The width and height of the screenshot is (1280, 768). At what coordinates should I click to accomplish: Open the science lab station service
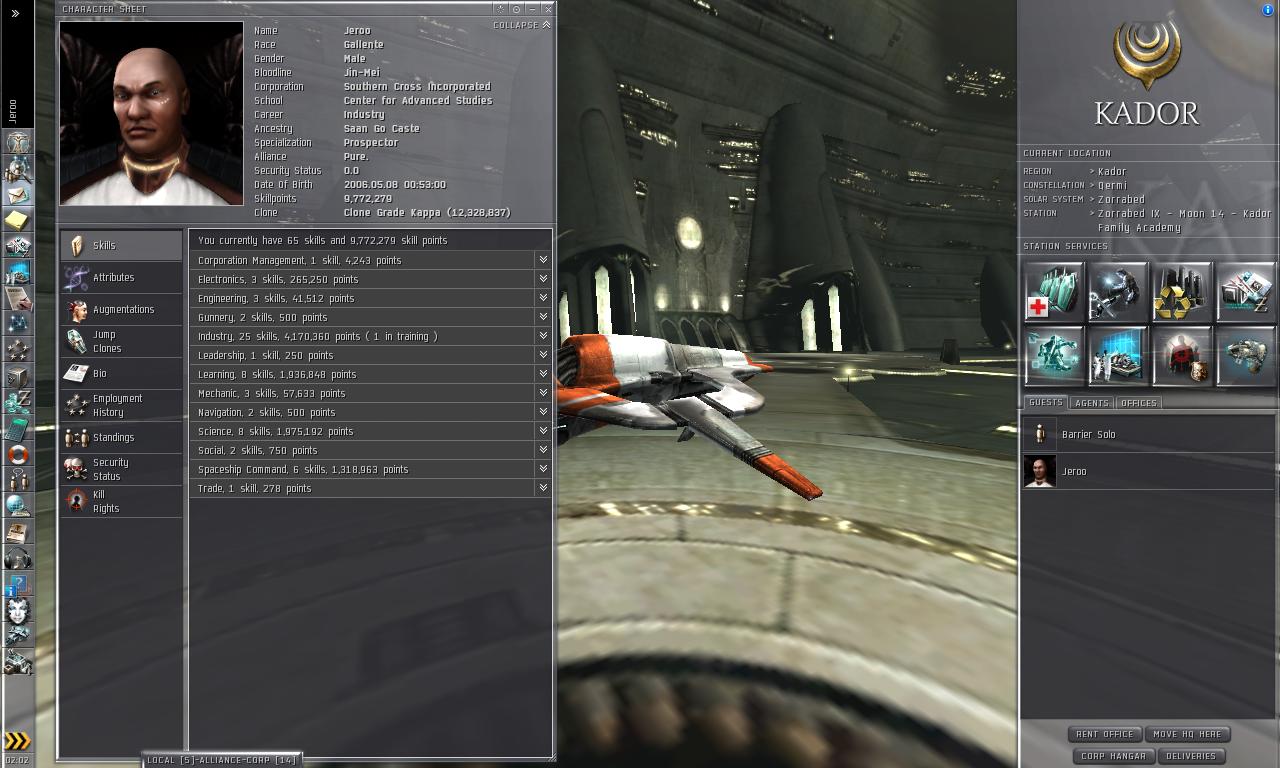1118,356
